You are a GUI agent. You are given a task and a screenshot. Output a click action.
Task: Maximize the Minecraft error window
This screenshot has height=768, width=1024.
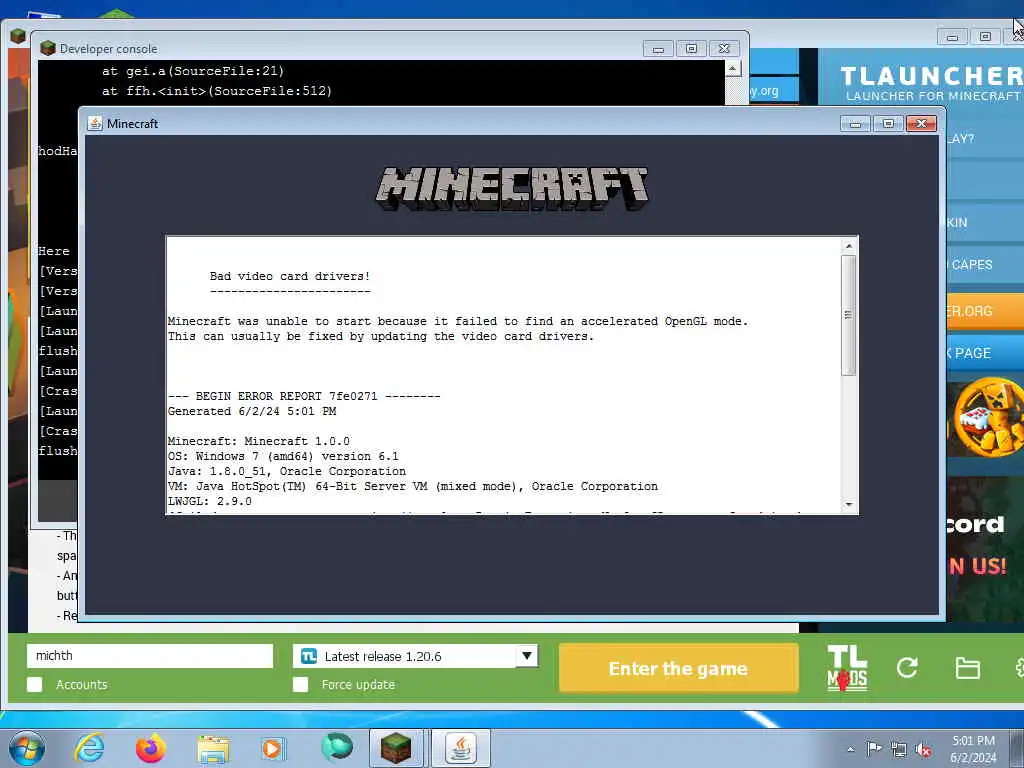tap(888, 123)
